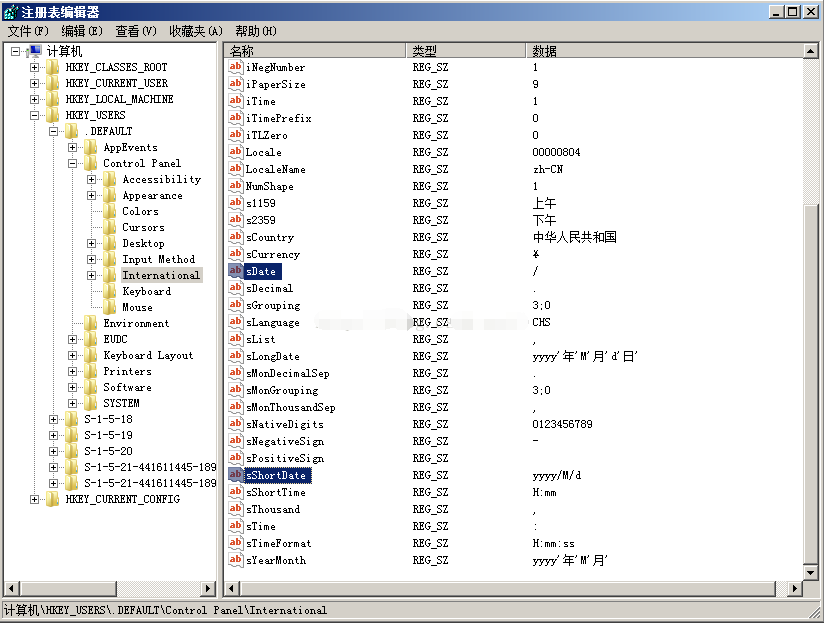Expand the Keyboard Layout key
Viewport: 824px width, 624px height.
point(73,355)
